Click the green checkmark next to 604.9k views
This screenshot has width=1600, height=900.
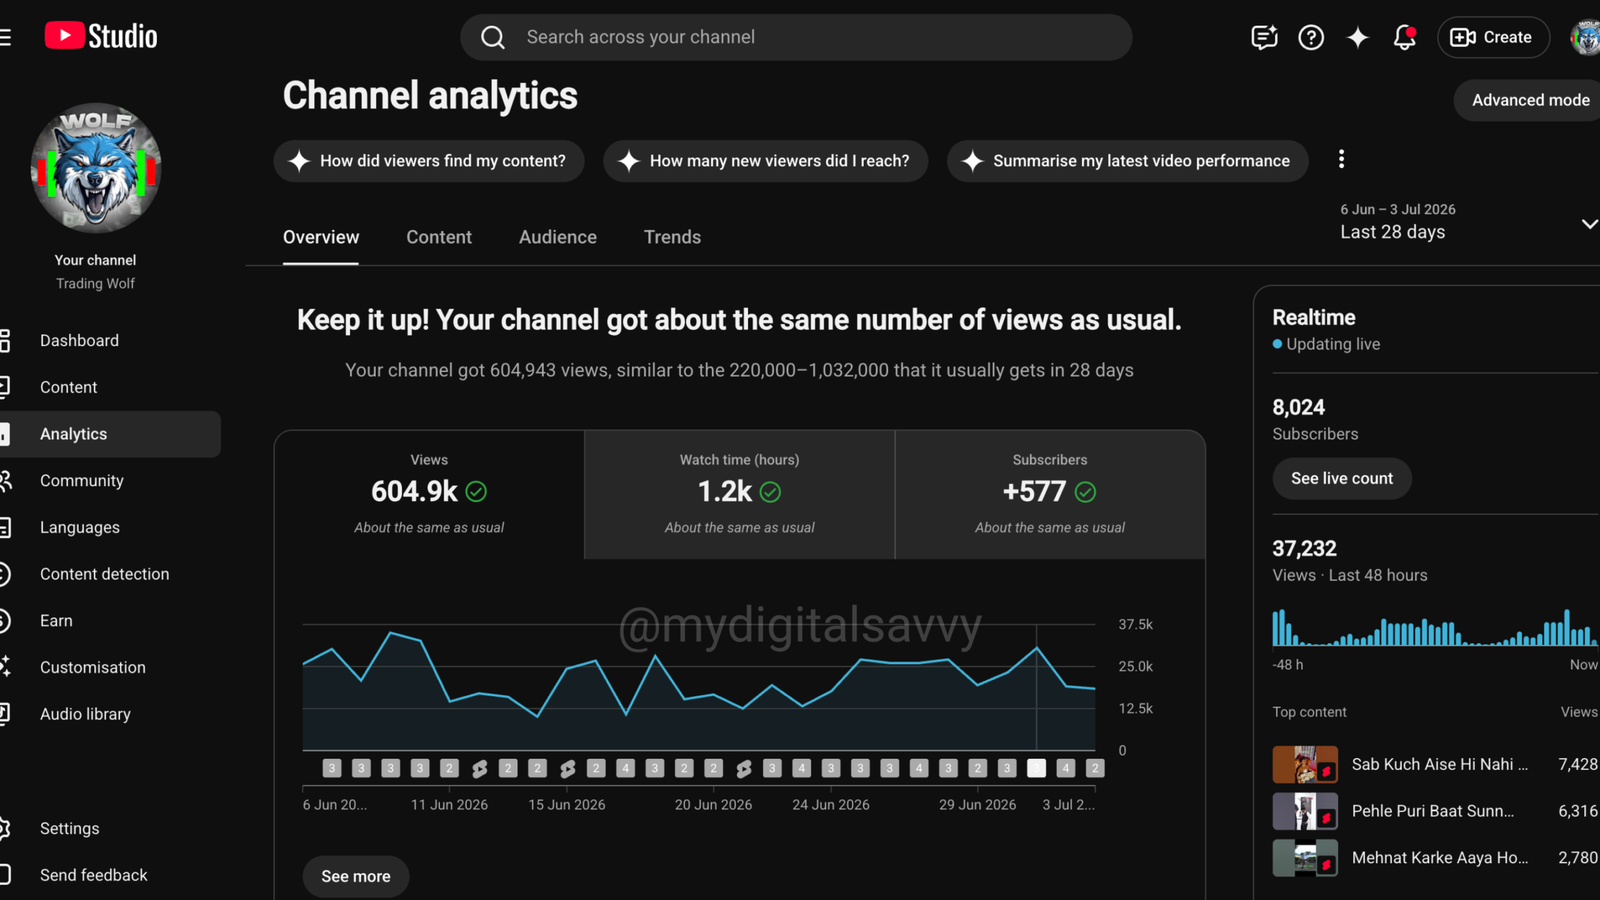476,492
